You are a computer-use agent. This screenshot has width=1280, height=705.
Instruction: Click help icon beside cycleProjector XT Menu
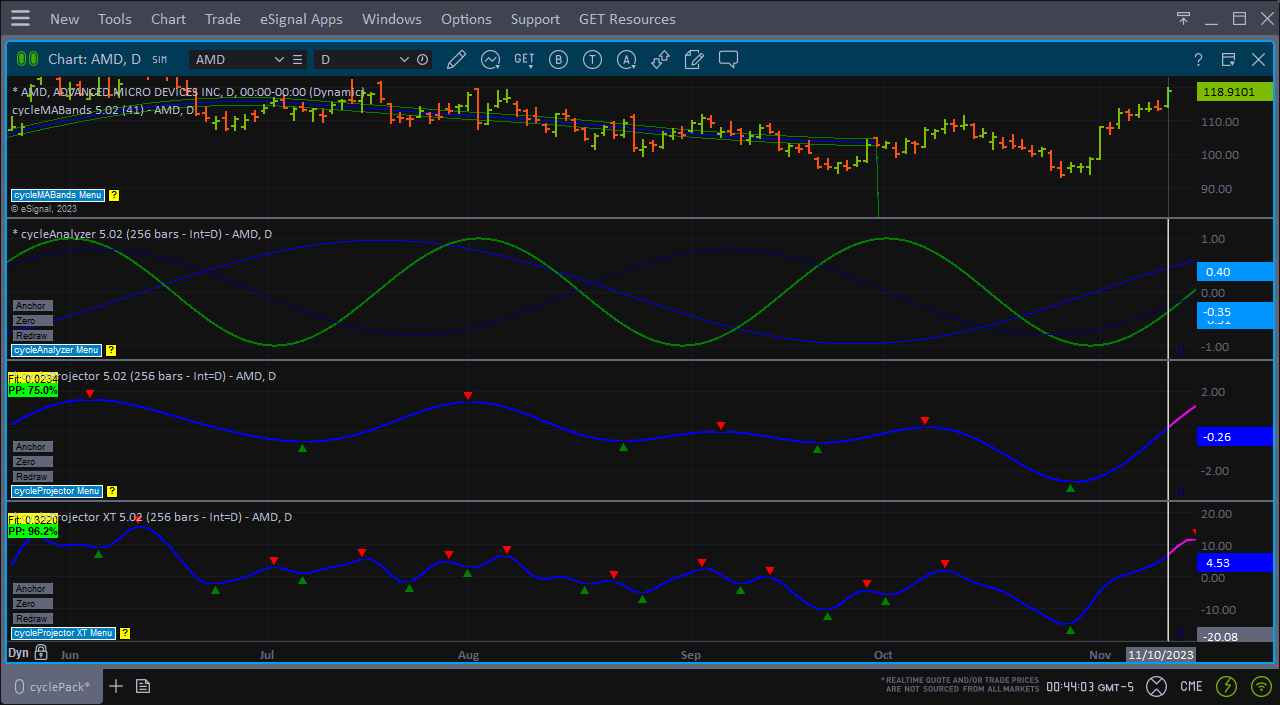[125, 633]
